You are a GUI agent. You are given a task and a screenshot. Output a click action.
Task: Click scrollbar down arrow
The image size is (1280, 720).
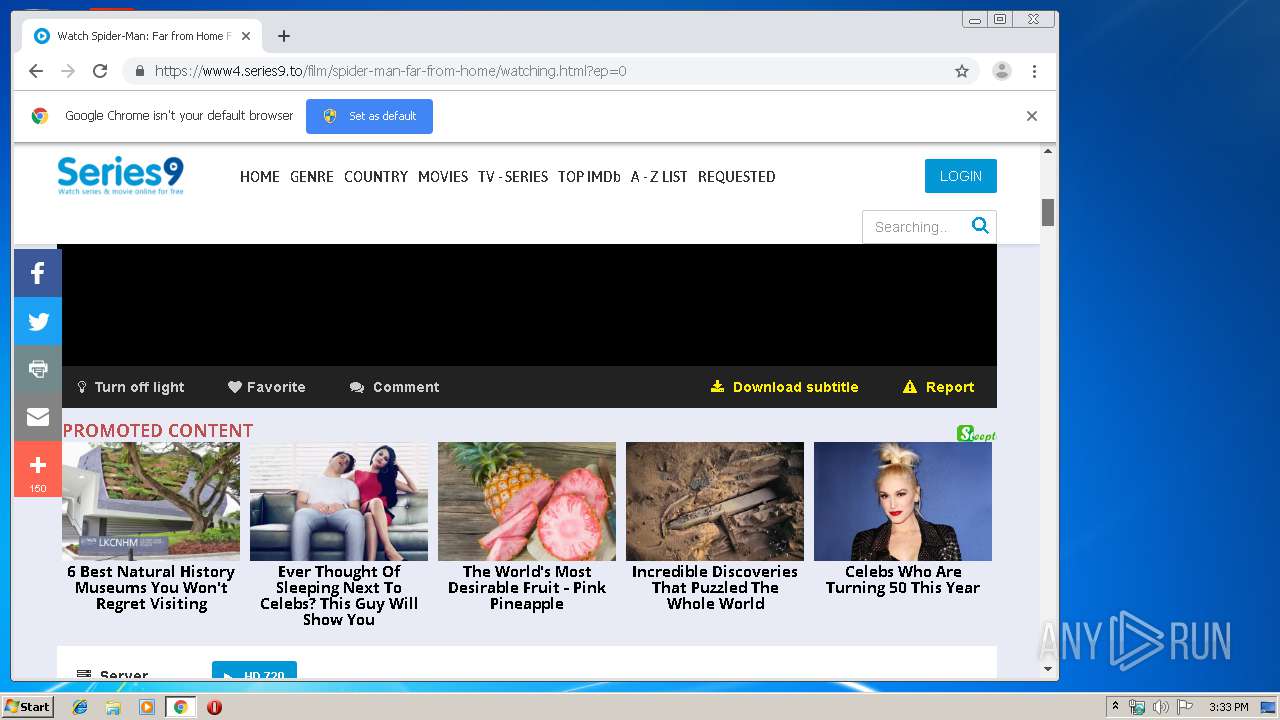tap(1048, 669)
